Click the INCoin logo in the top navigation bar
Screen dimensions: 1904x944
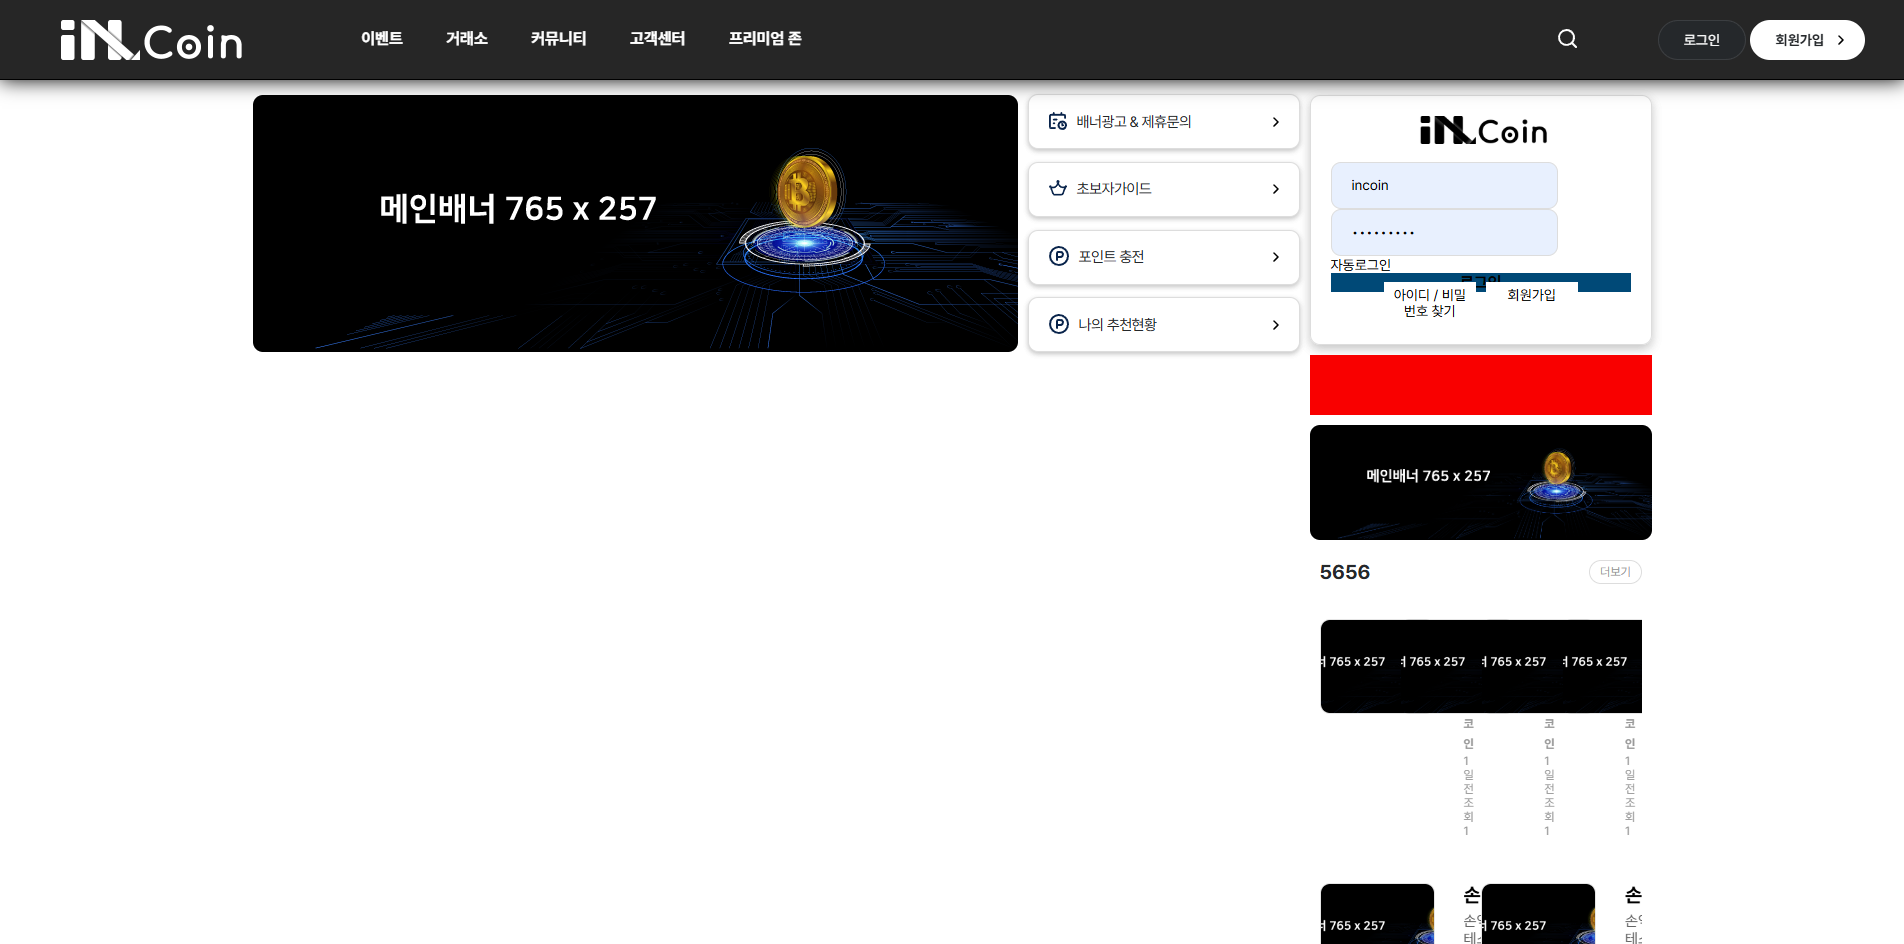coord(151,40)
